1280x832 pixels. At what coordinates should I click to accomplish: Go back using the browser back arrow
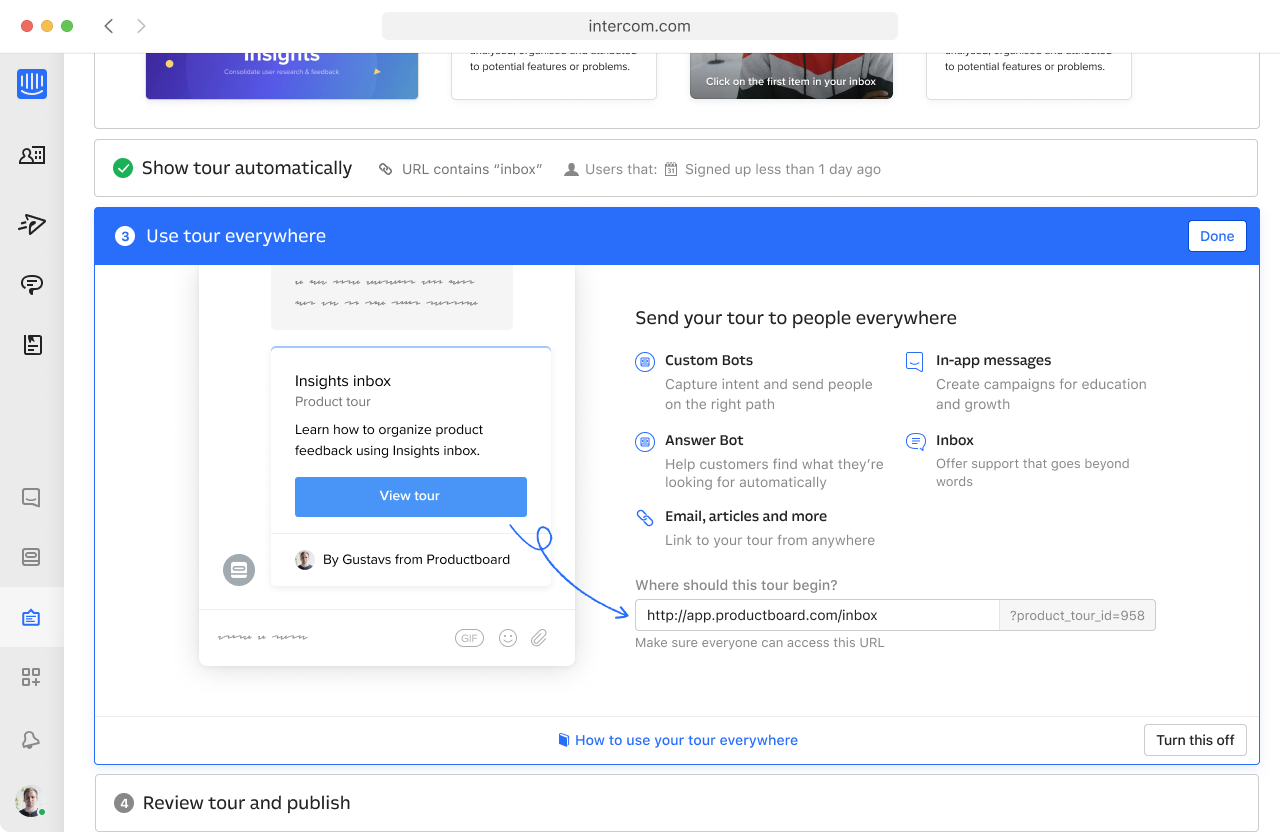pos(109,26)
